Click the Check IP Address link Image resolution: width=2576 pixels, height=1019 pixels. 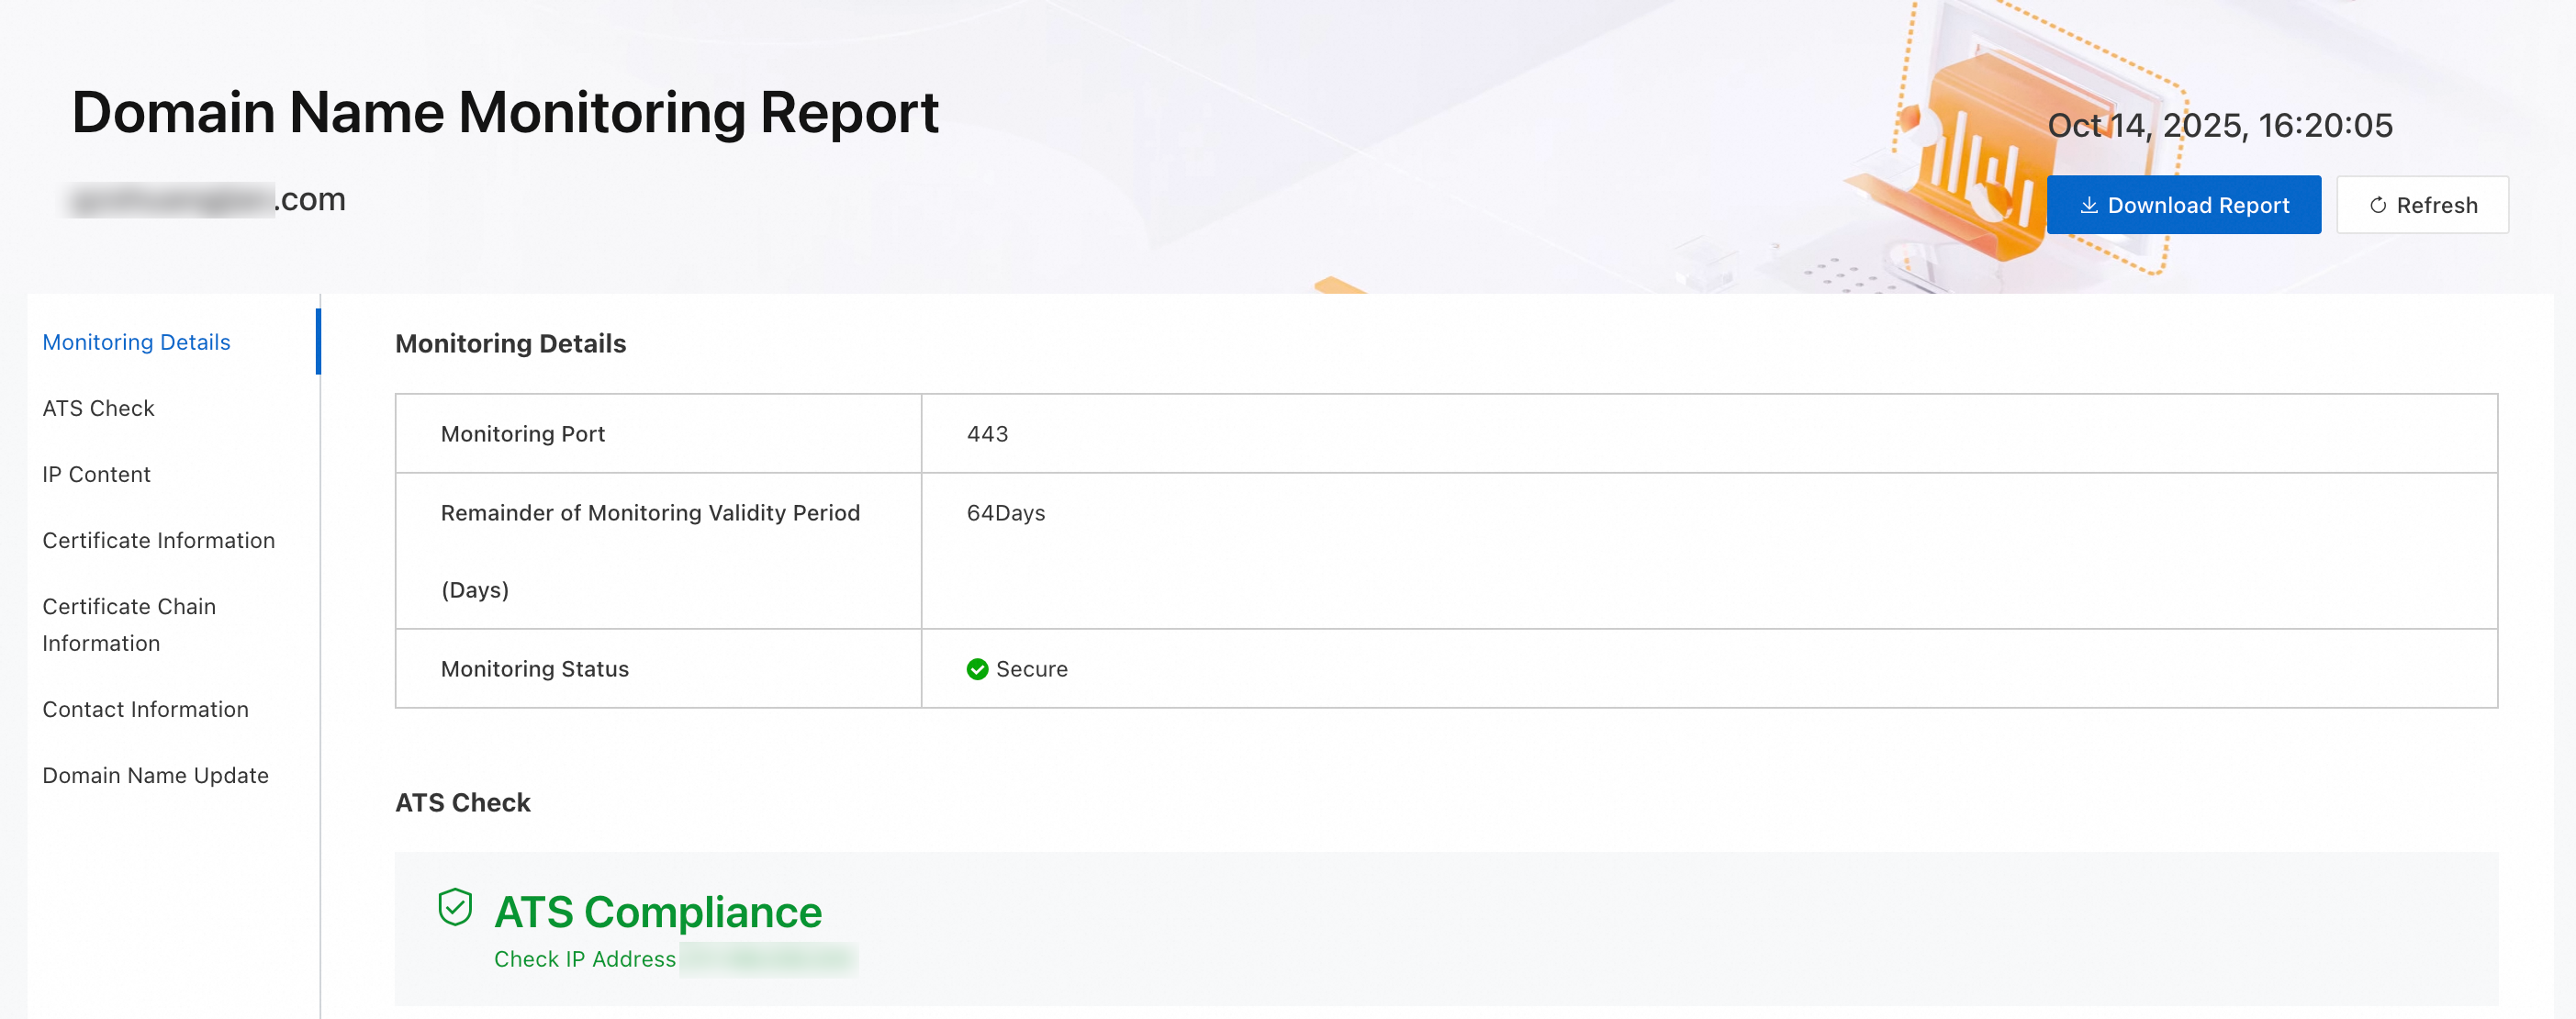point(584,959)
